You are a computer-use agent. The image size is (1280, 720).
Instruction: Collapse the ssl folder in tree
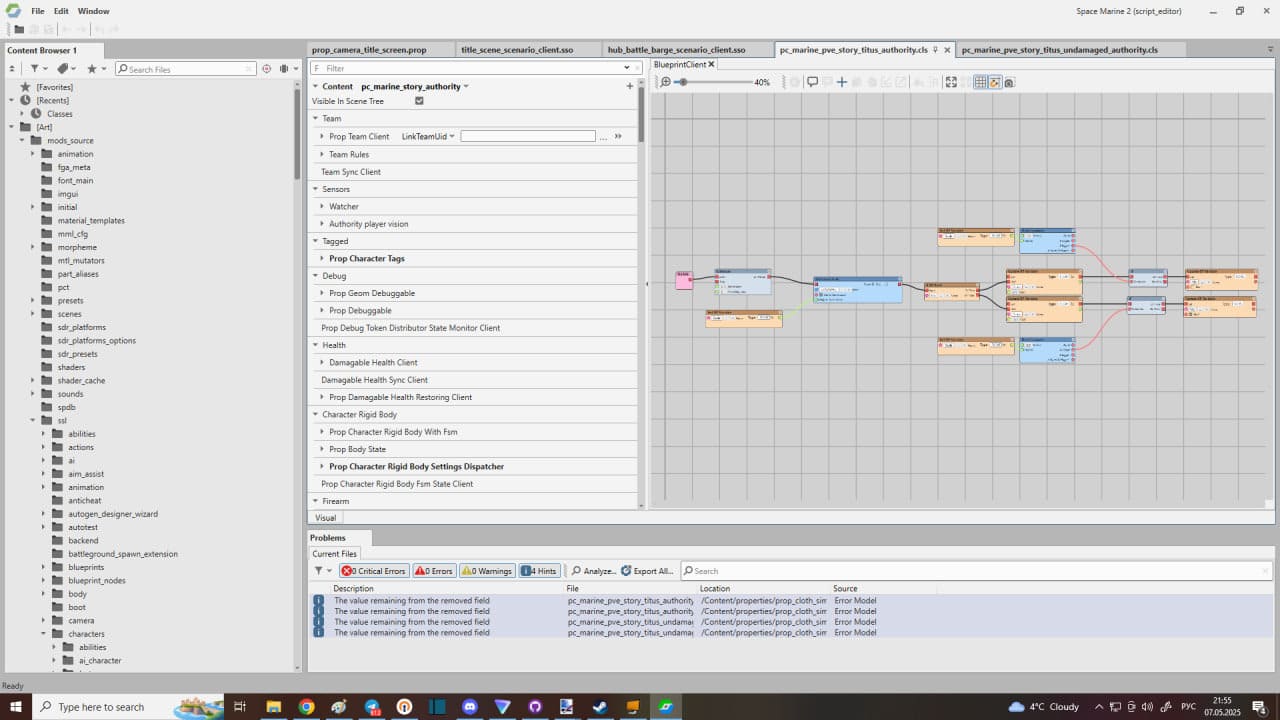point(33,421)
